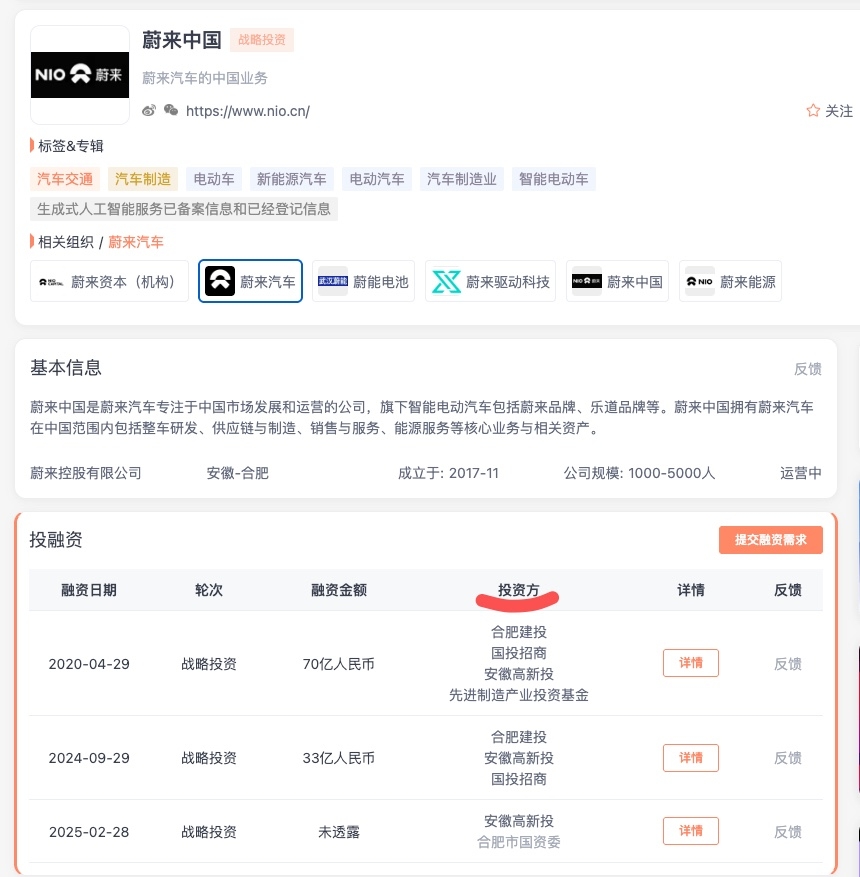Open the Weibo icon link

coord(149,110)
